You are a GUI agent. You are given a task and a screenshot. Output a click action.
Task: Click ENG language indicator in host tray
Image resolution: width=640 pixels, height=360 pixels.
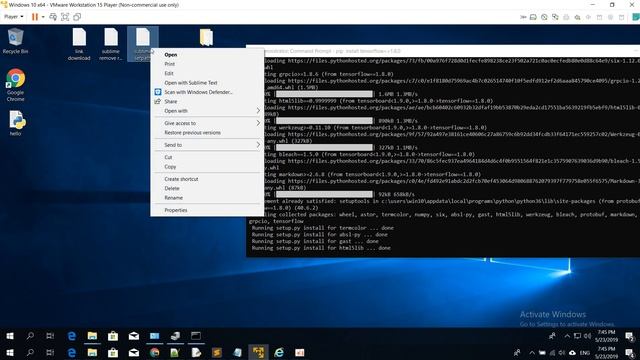coord(585,353)
